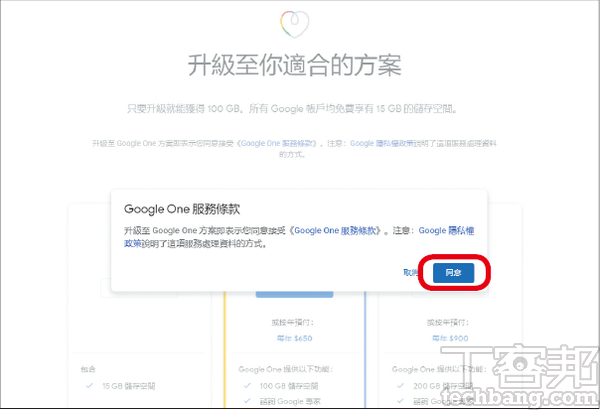Screen dimensions: 600x410
Task: Open background page Google 隱私權政策 link
Action: click(382, 143)
